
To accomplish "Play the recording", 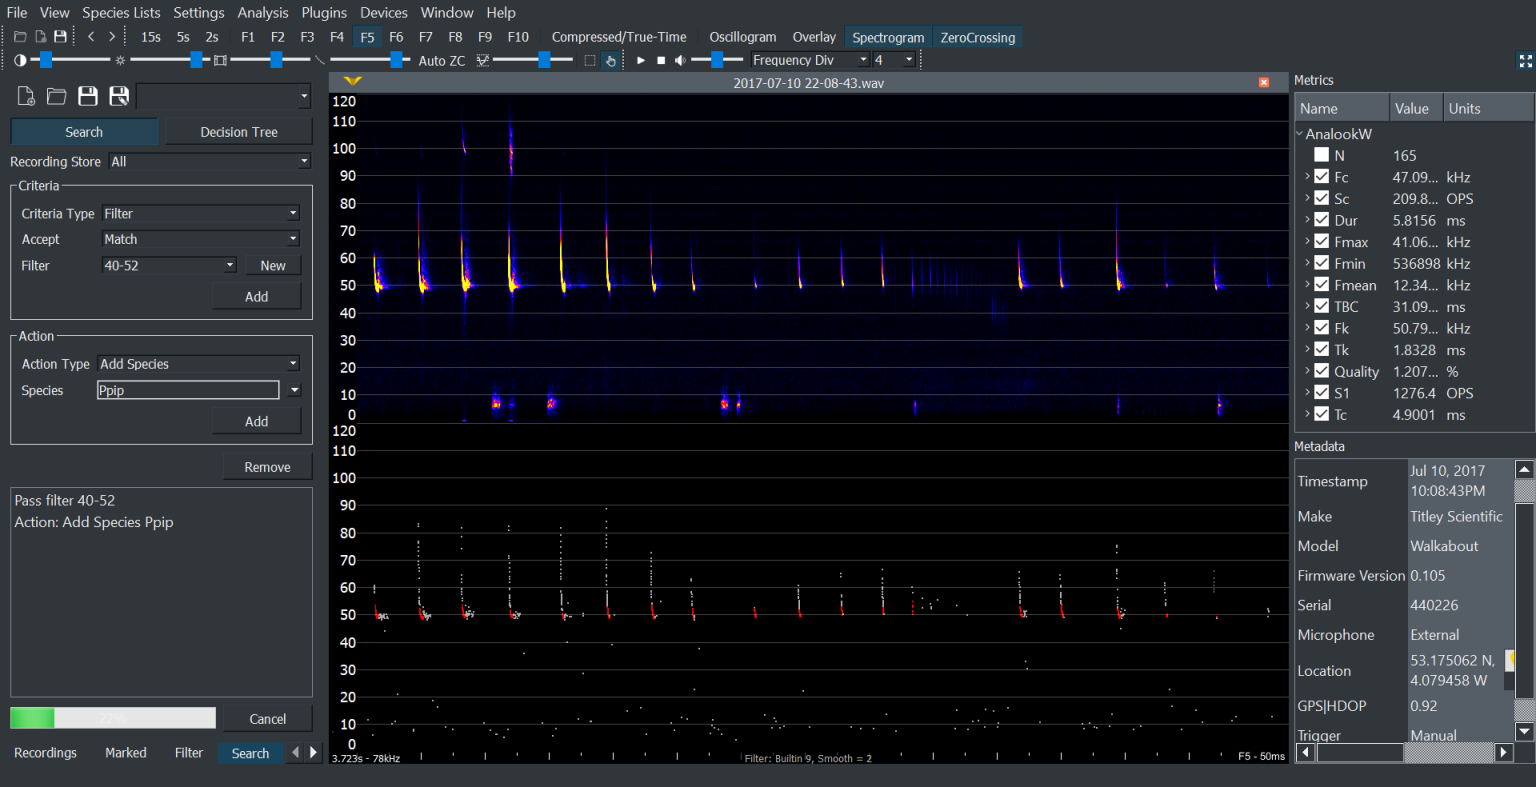I will (640, 59).
